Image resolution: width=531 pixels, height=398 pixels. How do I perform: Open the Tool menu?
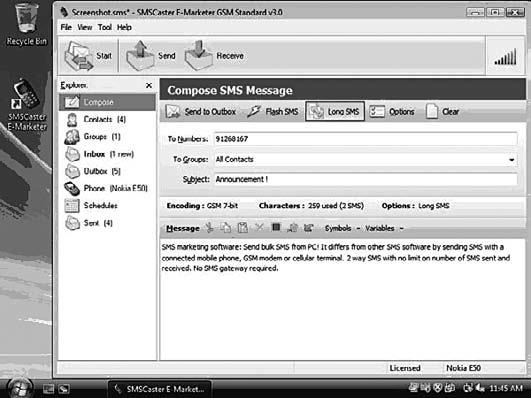(x=105, y=27)
